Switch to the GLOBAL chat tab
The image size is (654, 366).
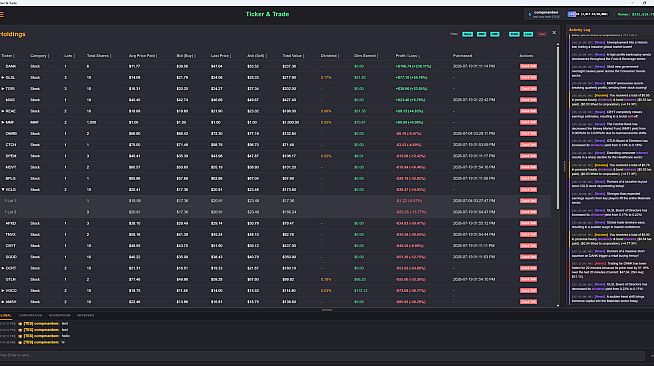[x=5, y=316]
